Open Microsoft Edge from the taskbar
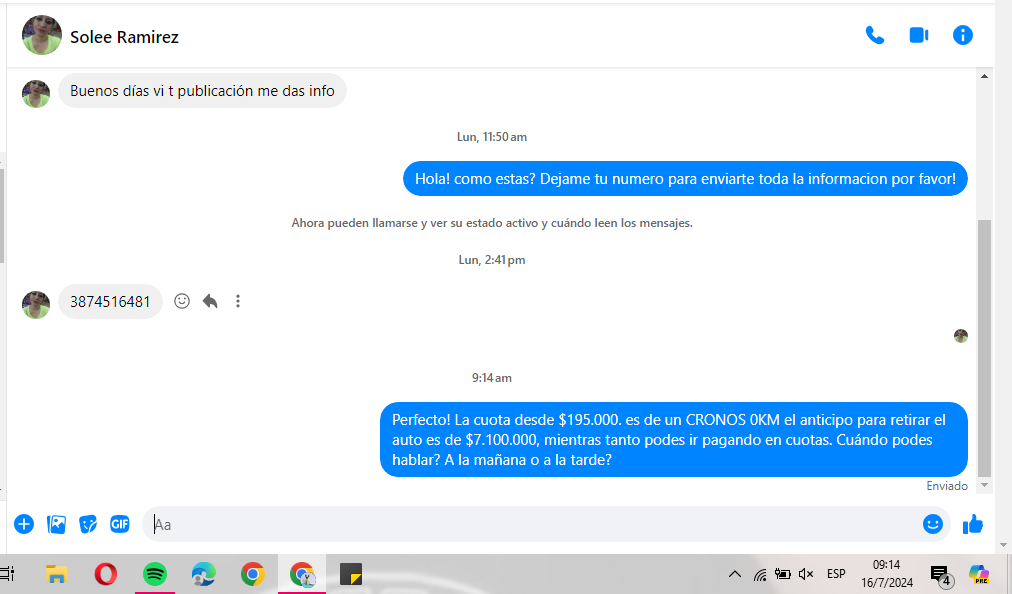The height and width of the screenshot is (594, 1012). click(x=204, y=574)
